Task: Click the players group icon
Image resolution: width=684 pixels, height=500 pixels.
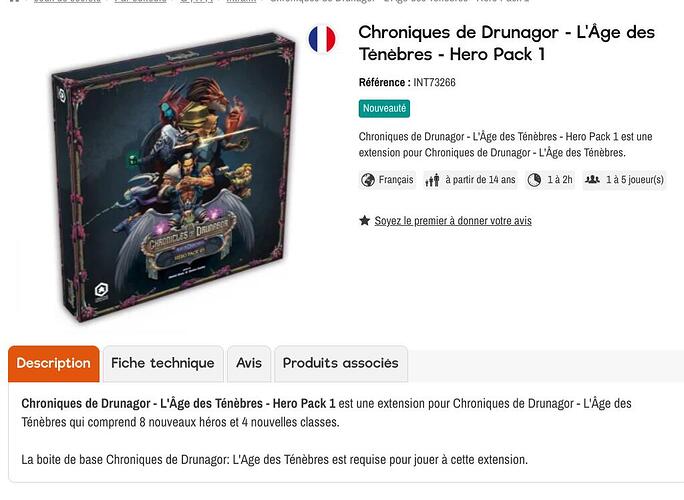Action: click(592, 179)
